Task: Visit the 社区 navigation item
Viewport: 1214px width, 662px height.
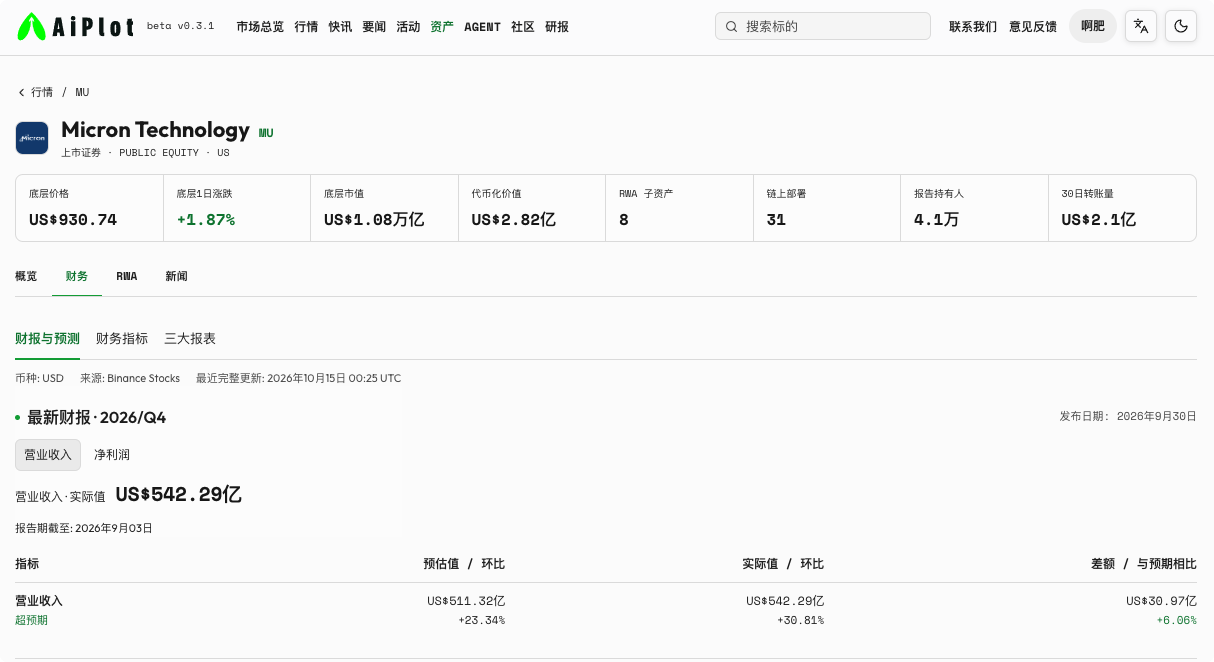Action: 523,27
